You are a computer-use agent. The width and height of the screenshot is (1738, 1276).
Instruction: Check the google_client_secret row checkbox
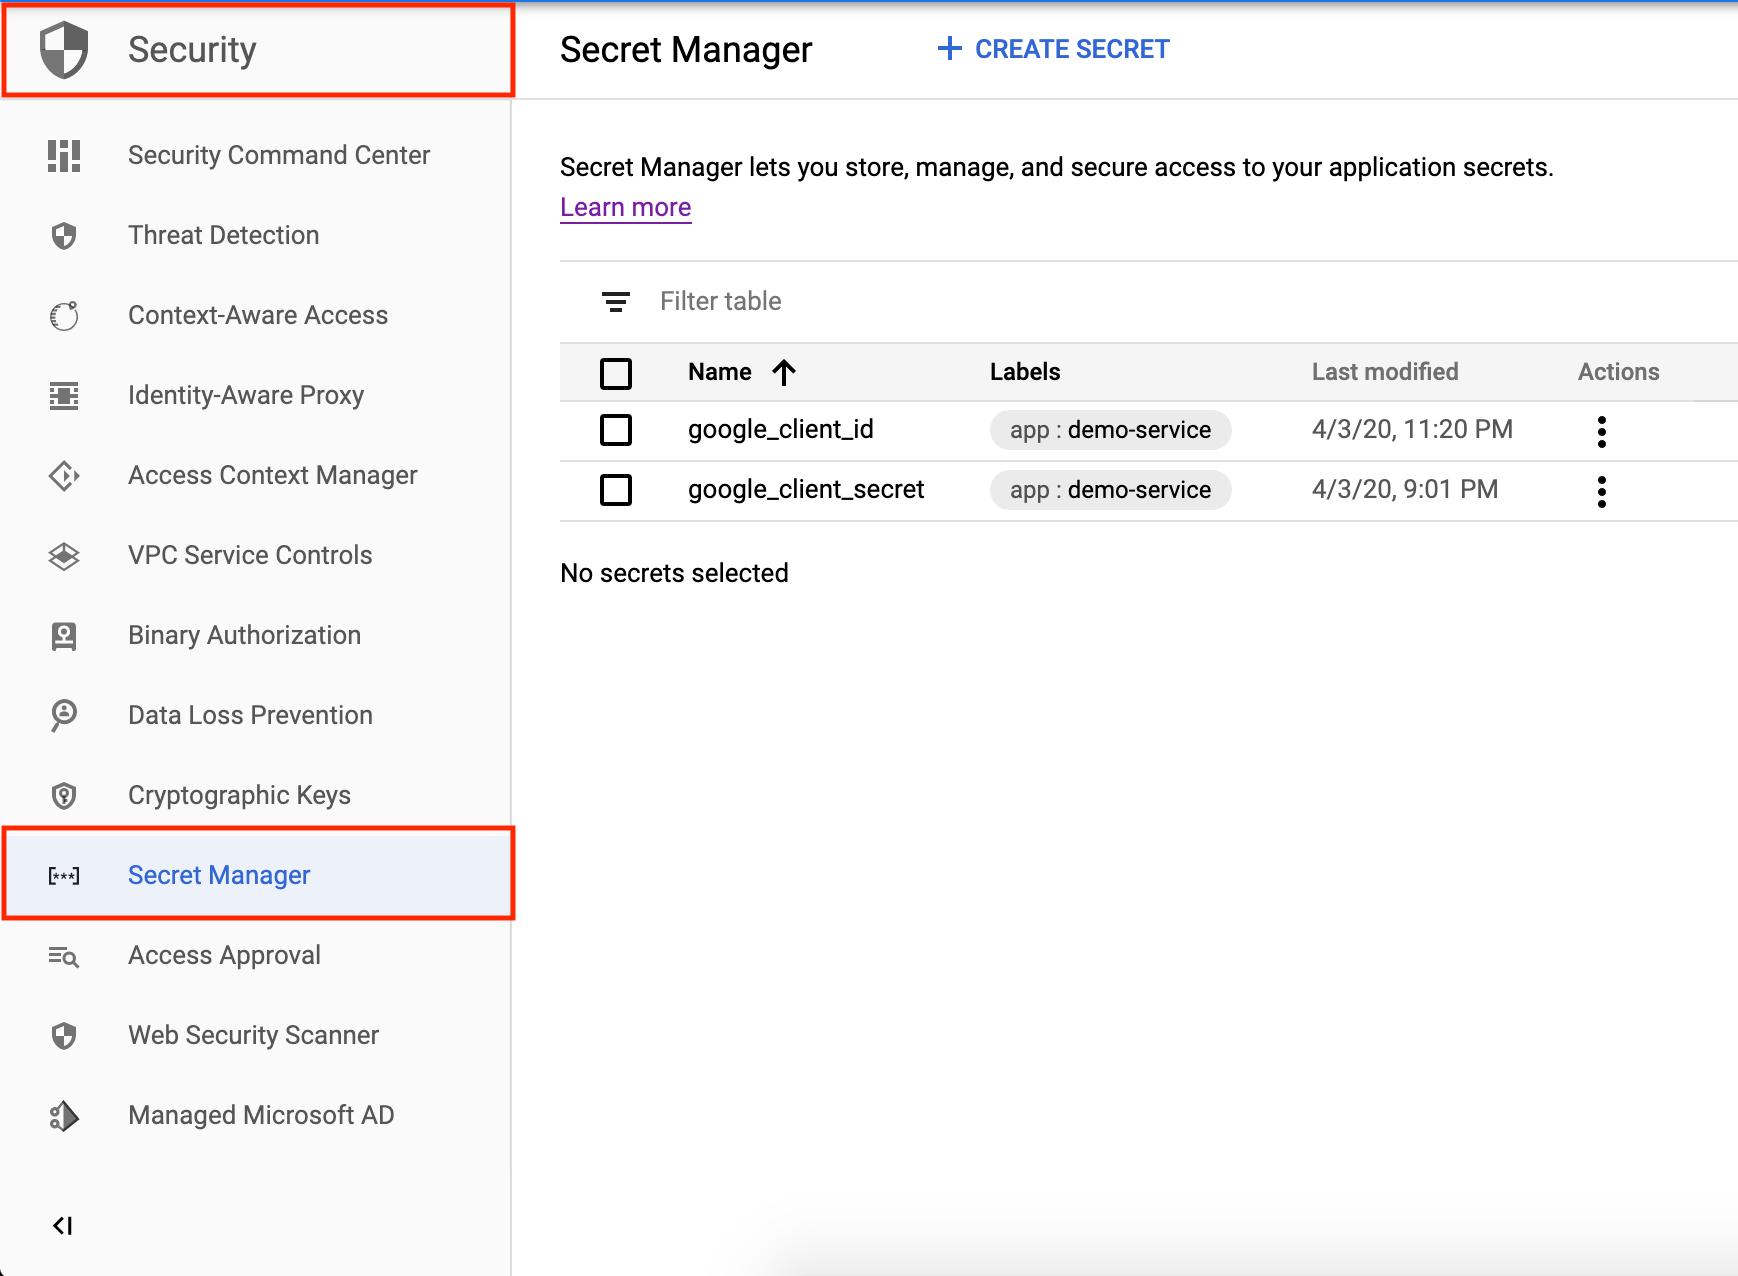click(616, 490)
